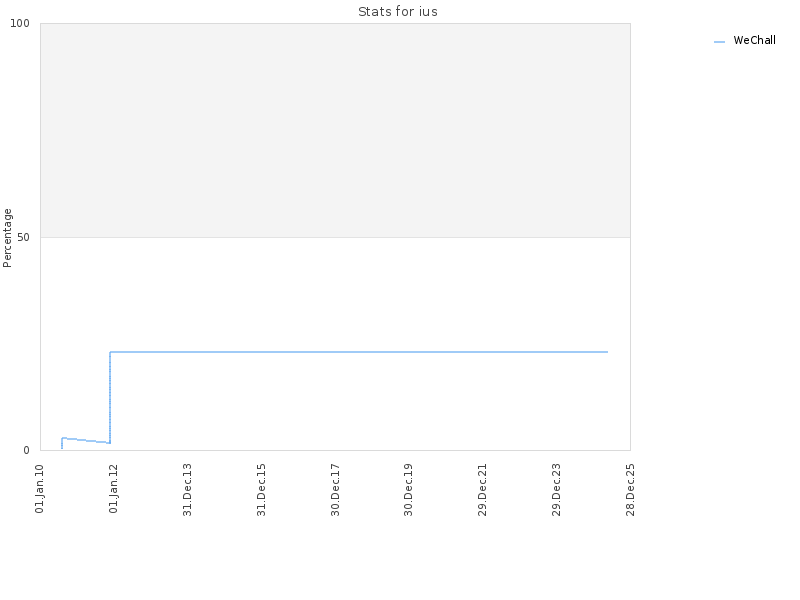
Task: Click the Percentage axis label
Action: tap(7, 238)
